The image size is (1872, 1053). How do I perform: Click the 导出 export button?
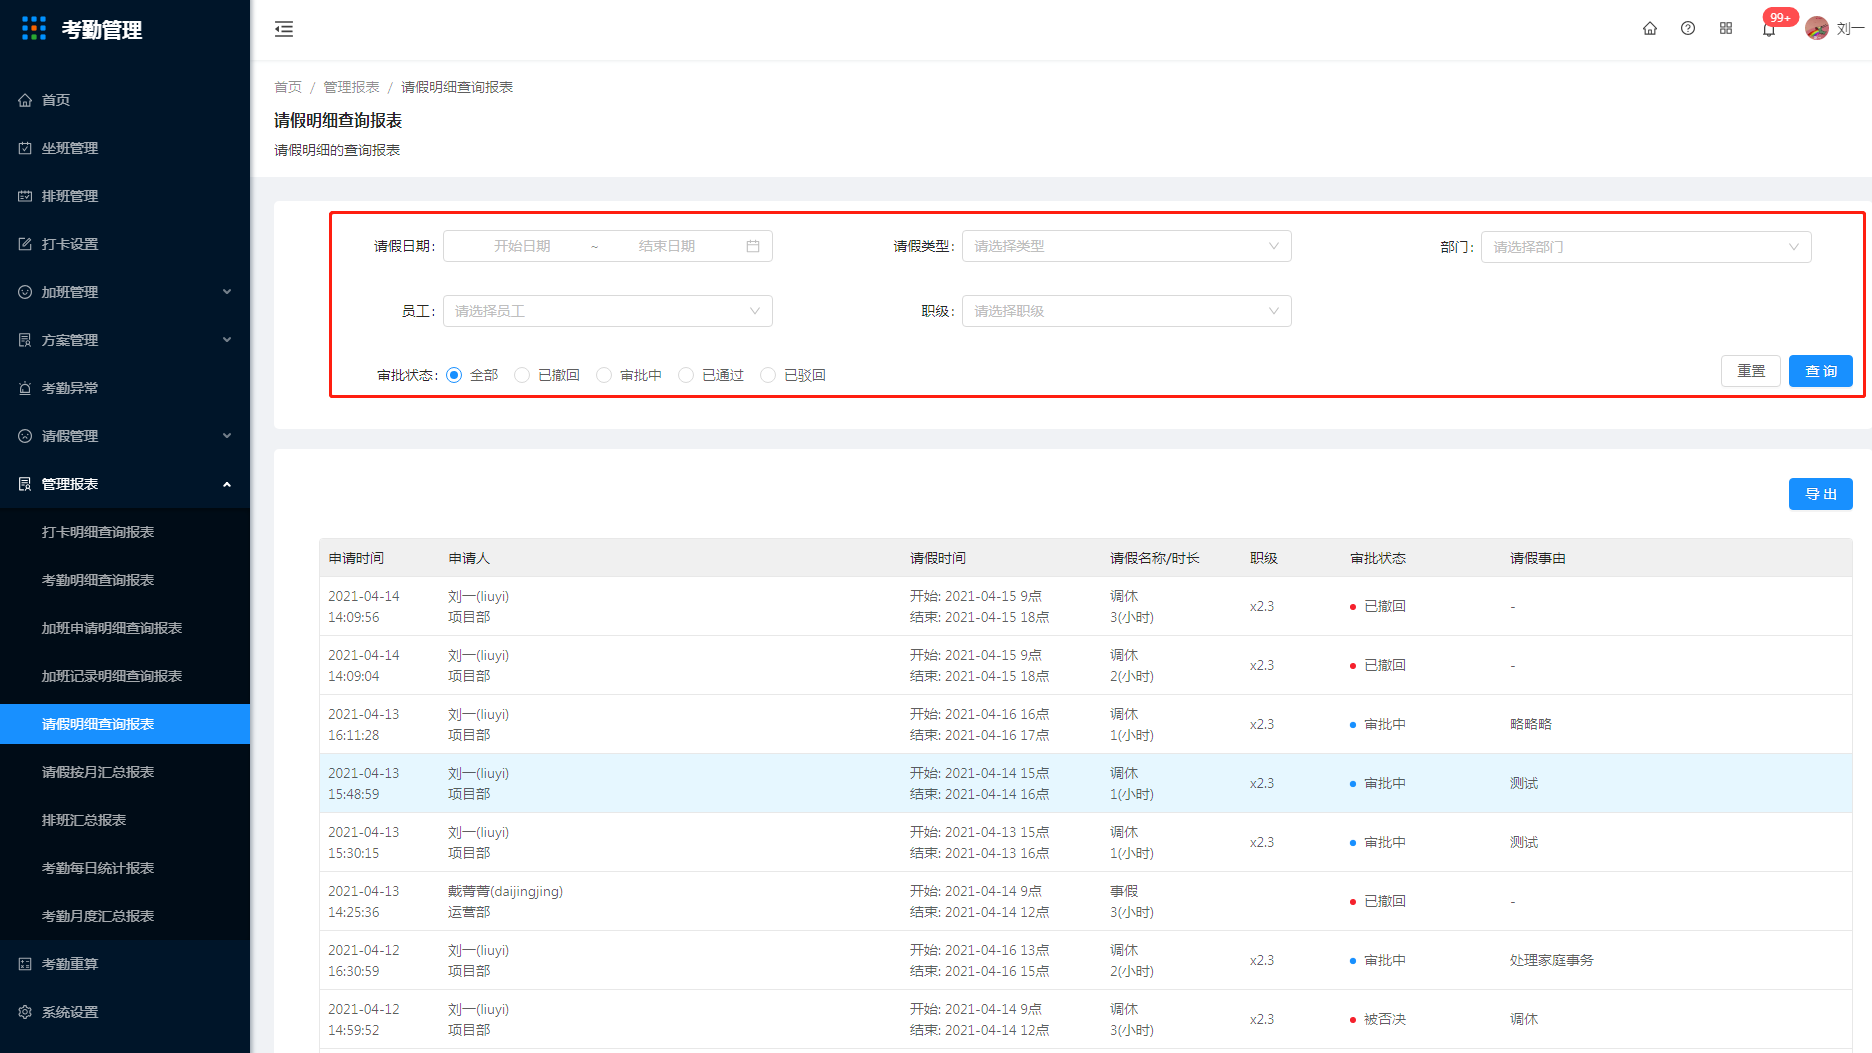point(1820,494)
